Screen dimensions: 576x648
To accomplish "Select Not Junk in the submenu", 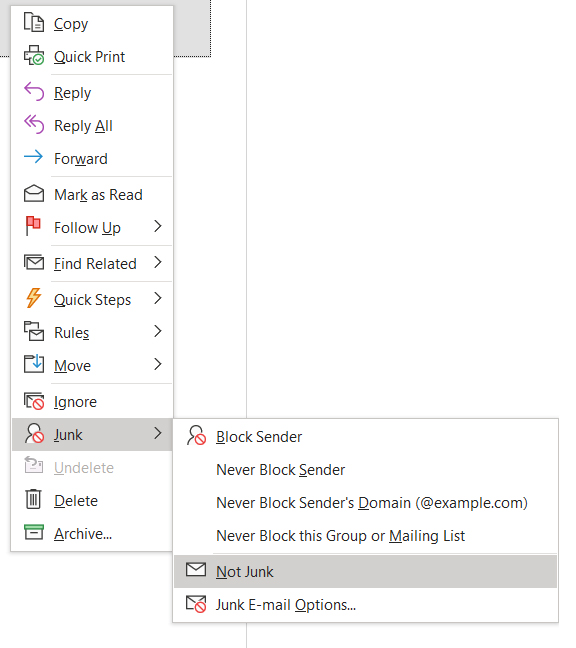I will click(x=365, y=572).
